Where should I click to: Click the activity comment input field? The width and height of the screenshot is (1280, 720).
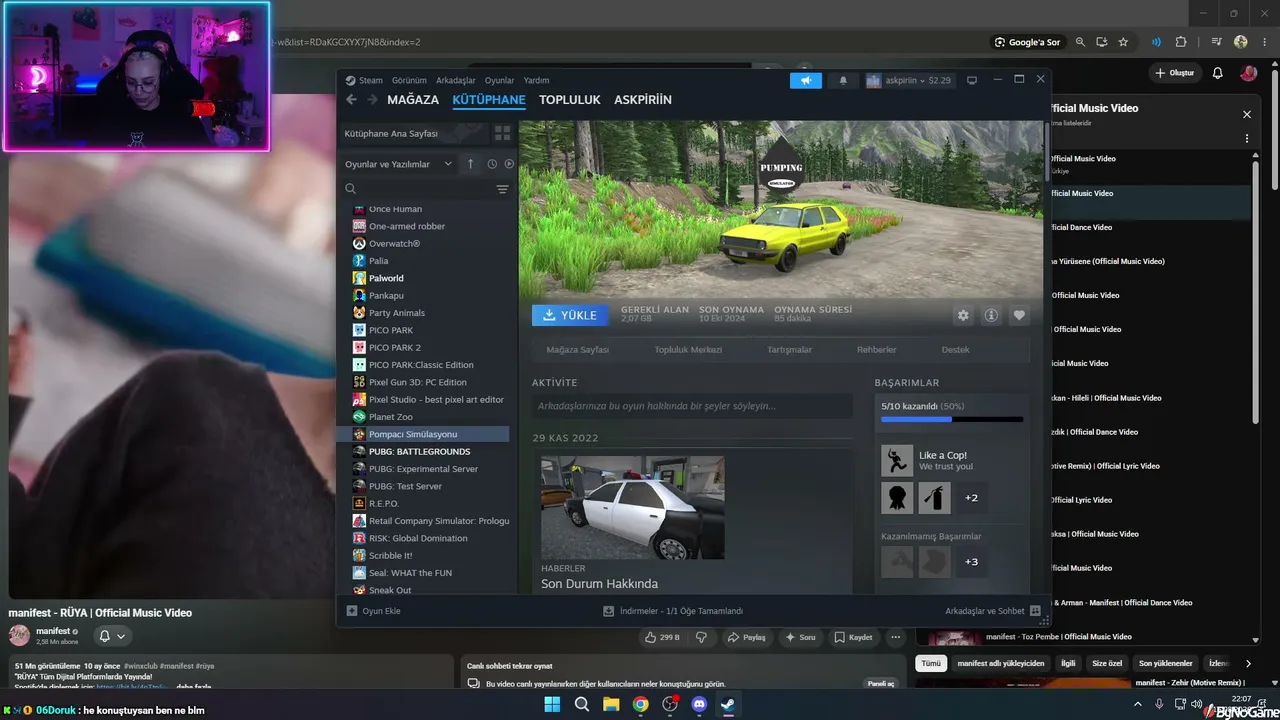(692, 406)
